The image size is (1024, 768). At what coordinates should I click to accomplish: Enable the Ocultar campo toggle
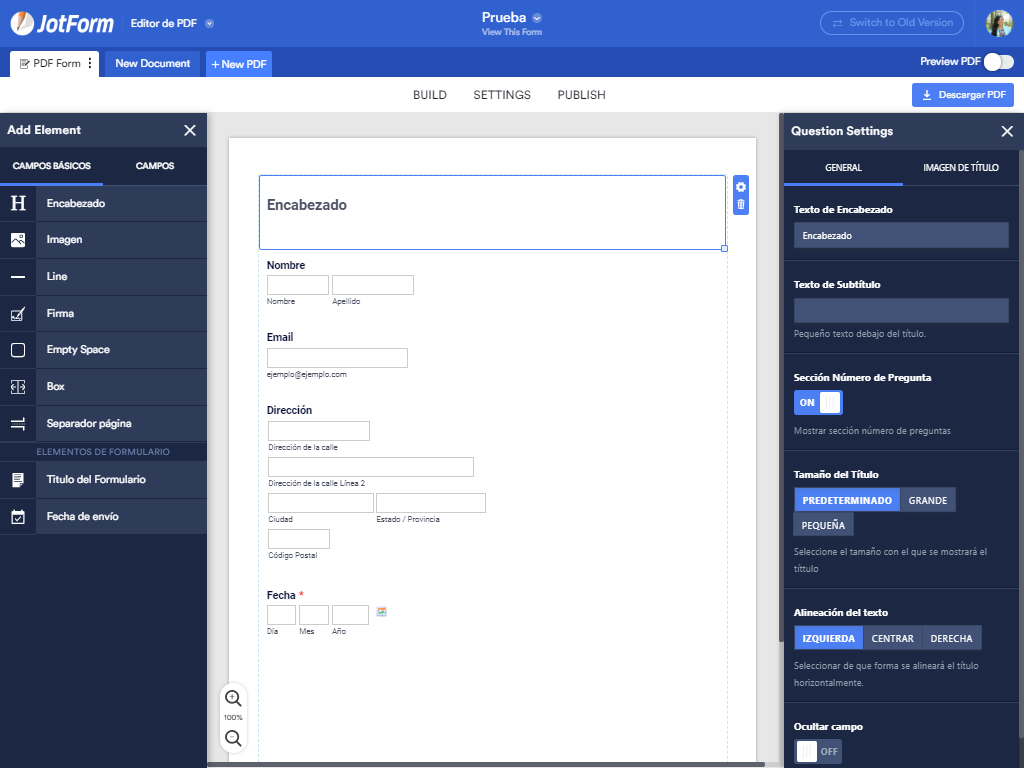coord(818,751)
